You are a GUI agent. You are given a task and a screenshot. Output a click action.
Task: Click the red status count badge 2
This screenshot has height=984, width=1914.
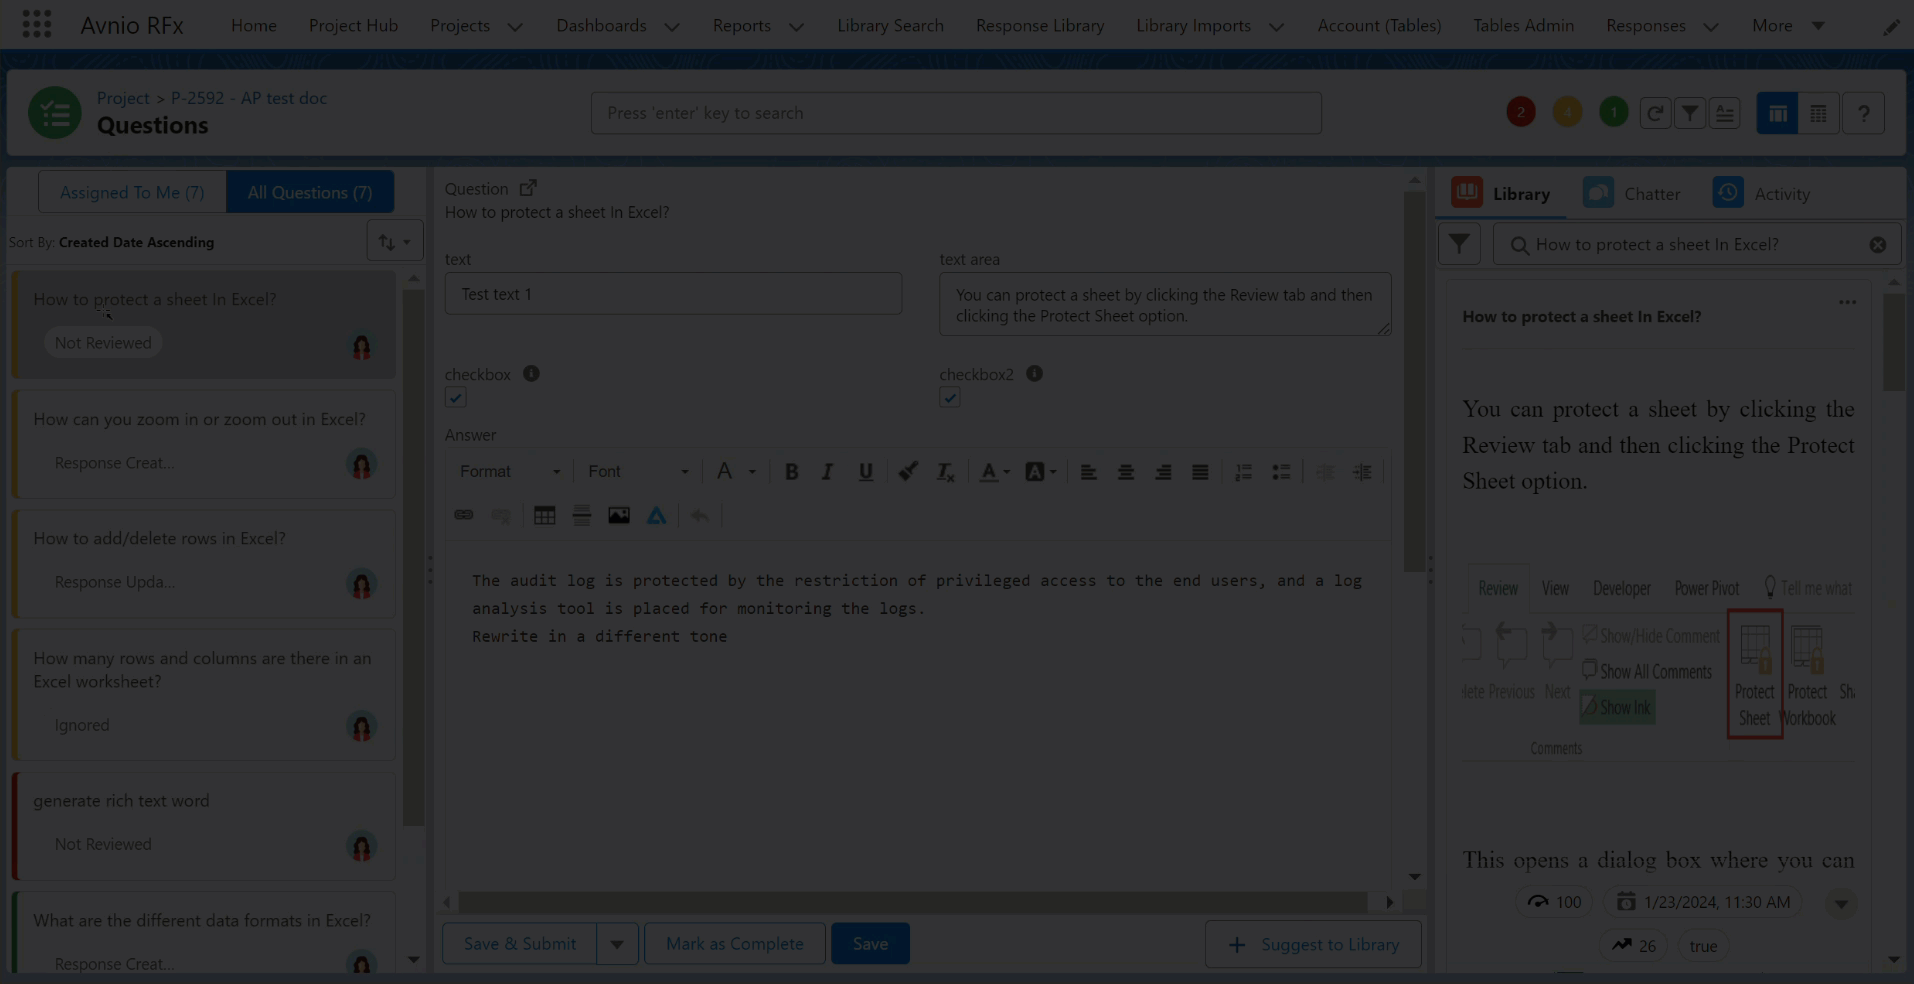[x=1521, y=112]
